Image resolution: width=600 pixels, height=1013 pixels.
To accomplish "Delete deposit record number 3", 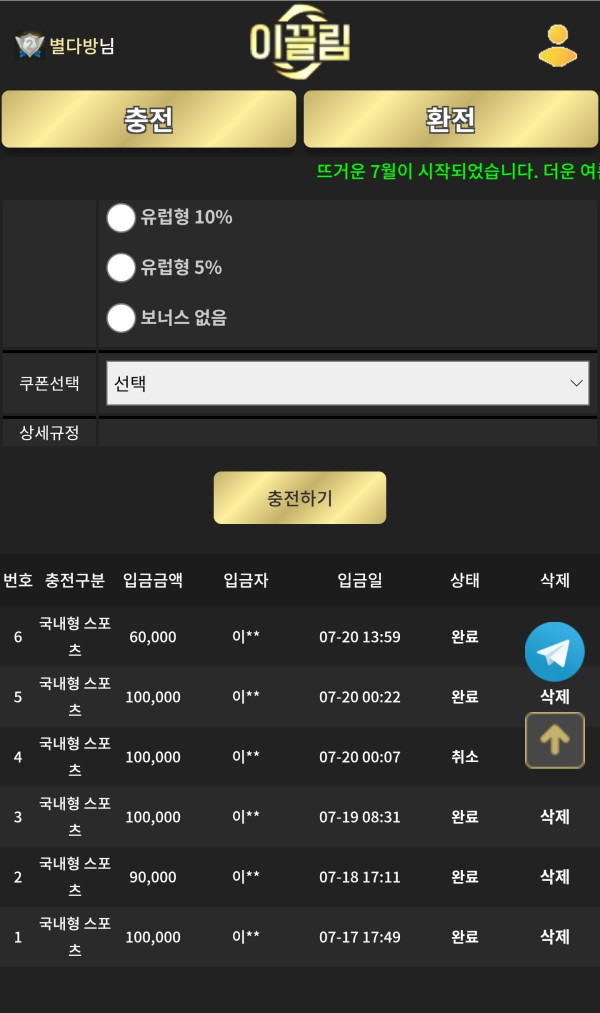I will pos(555,816).
